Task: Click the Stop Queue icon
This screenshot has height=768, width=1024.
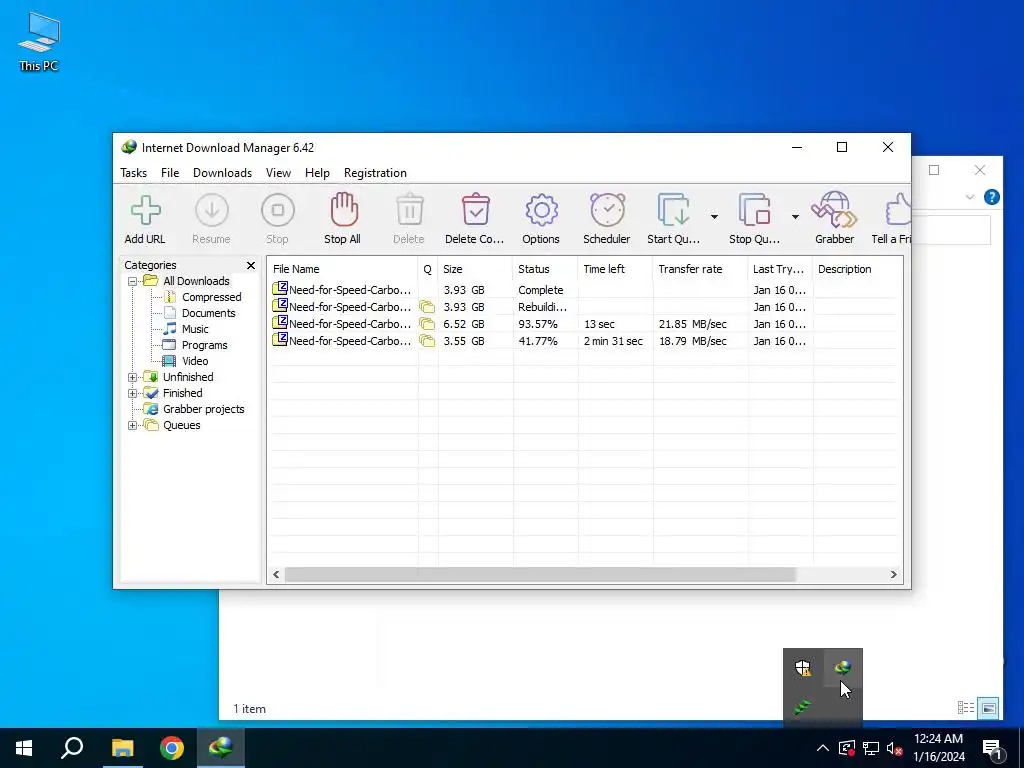Action: coord(754,210)
